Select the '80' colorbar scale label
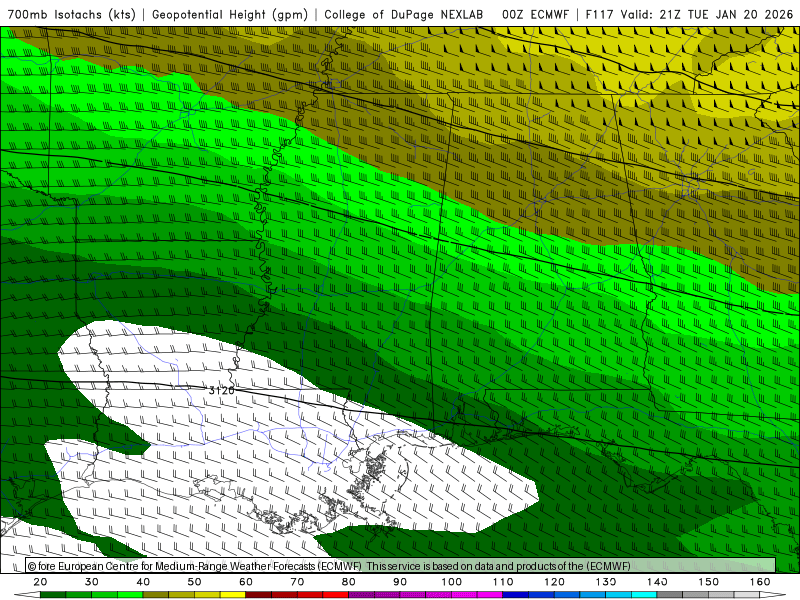Image resolution: width=800 pixels, height=600 pixels. click(348, 582)
